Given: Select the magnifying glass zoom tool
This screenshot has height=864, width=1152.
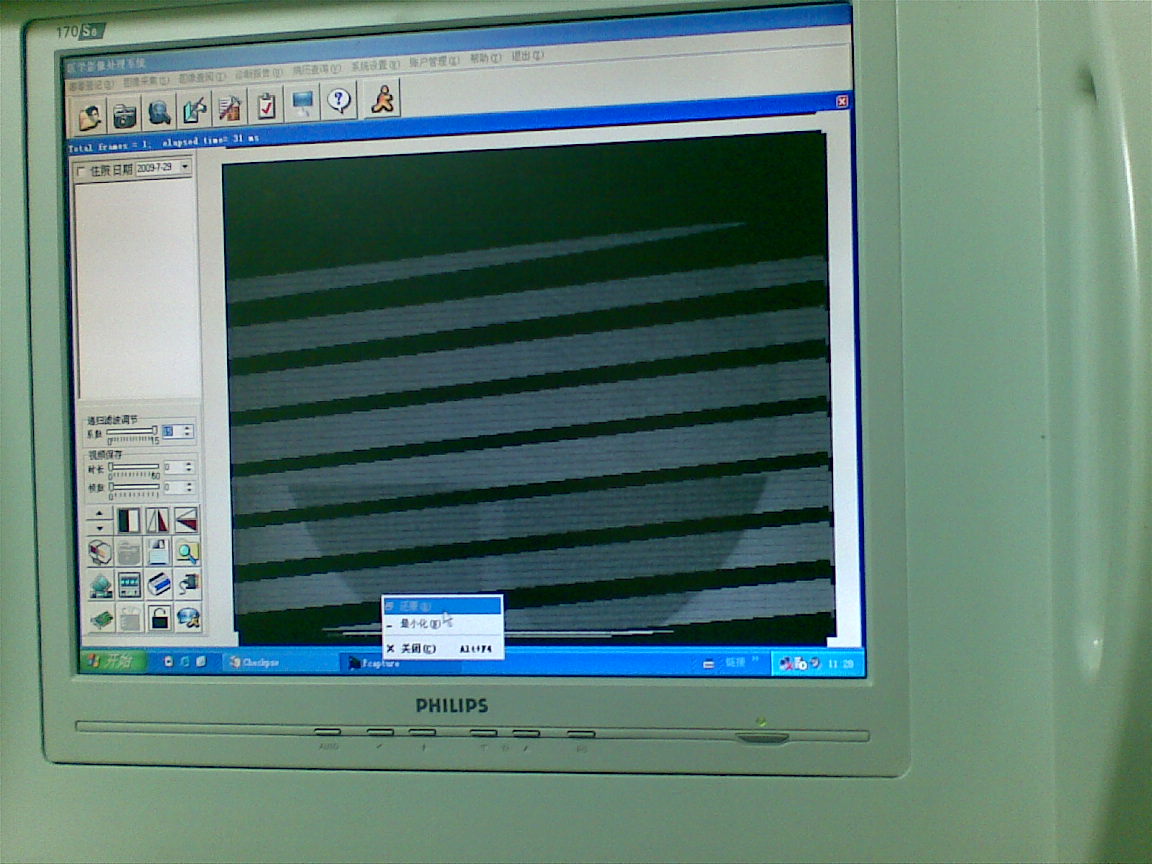Looking at the screenshot, I should tap(187, 551).
